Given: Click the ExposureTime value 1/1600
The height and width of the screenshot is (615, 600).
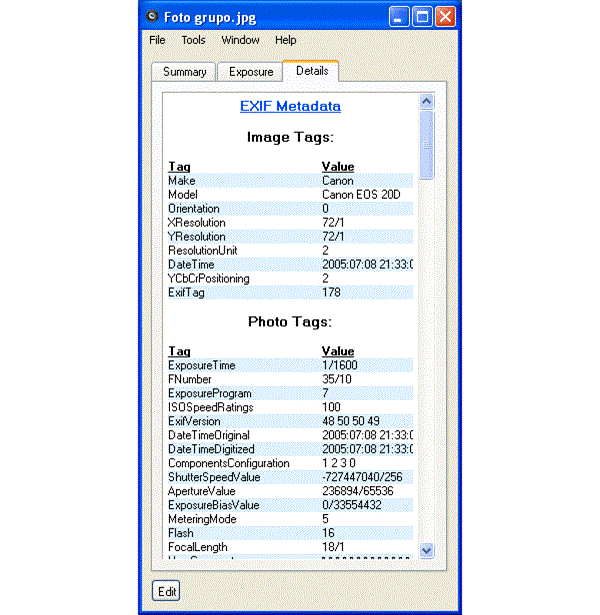Looking at the screenshot, I should pos(340,365).
